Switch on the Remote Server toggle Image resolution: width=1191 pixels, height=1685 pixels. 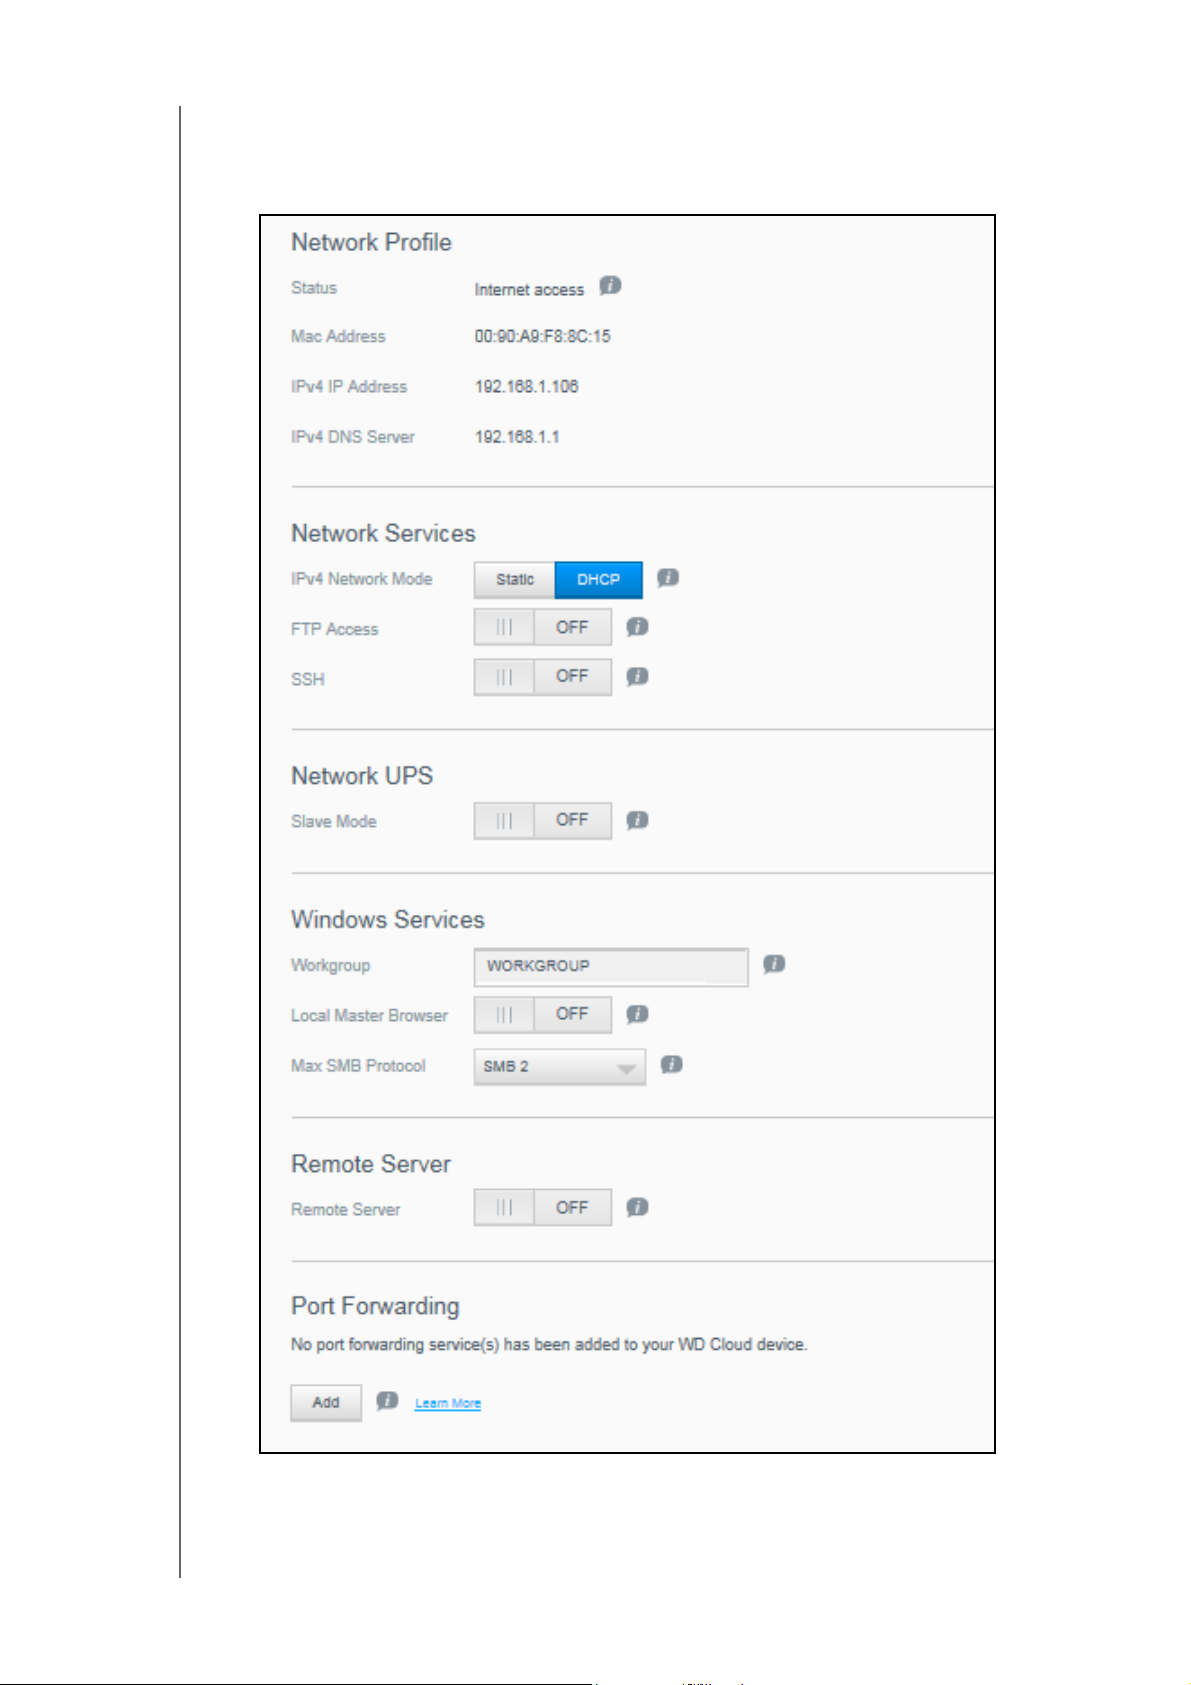542,1208
